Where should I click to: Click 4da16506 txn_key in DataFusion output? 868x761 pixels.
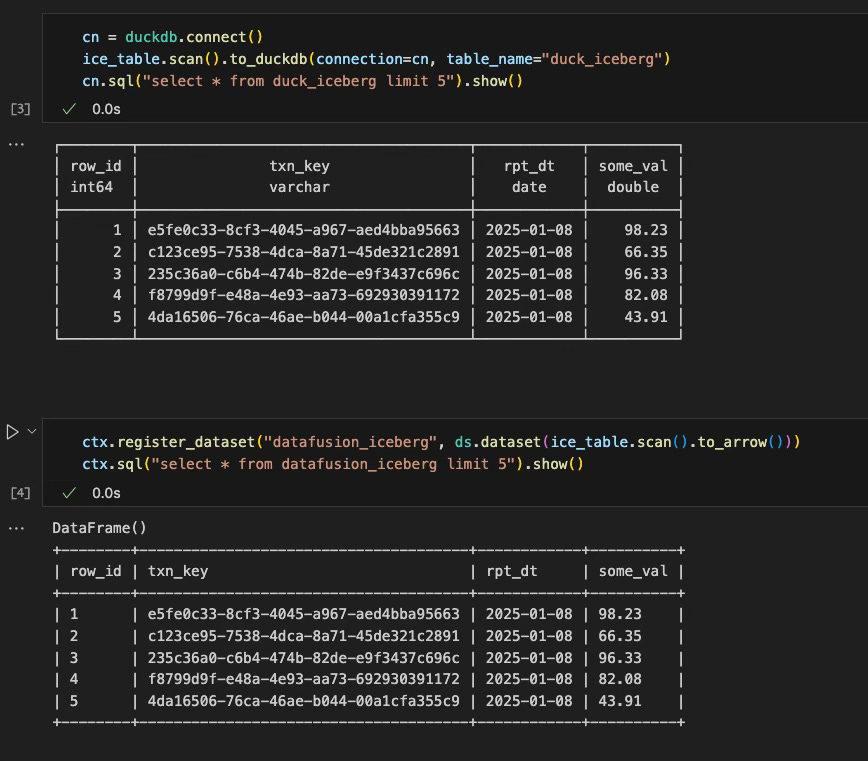tap(303, 701)
